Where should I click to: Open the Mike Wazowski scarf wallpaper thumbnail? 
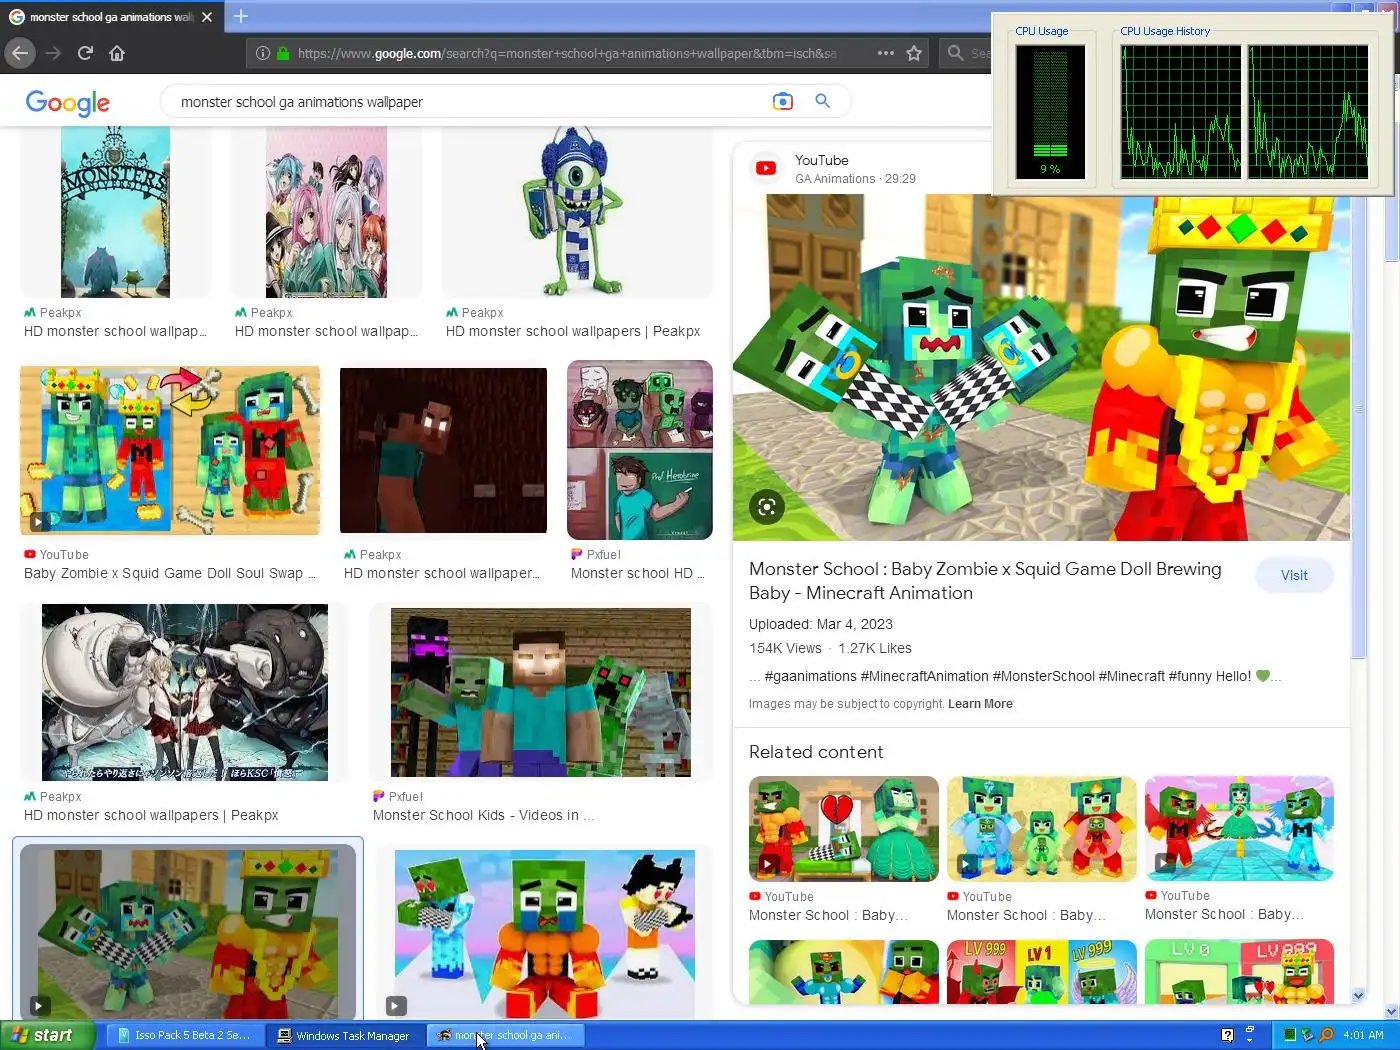[x=577, y=212]
